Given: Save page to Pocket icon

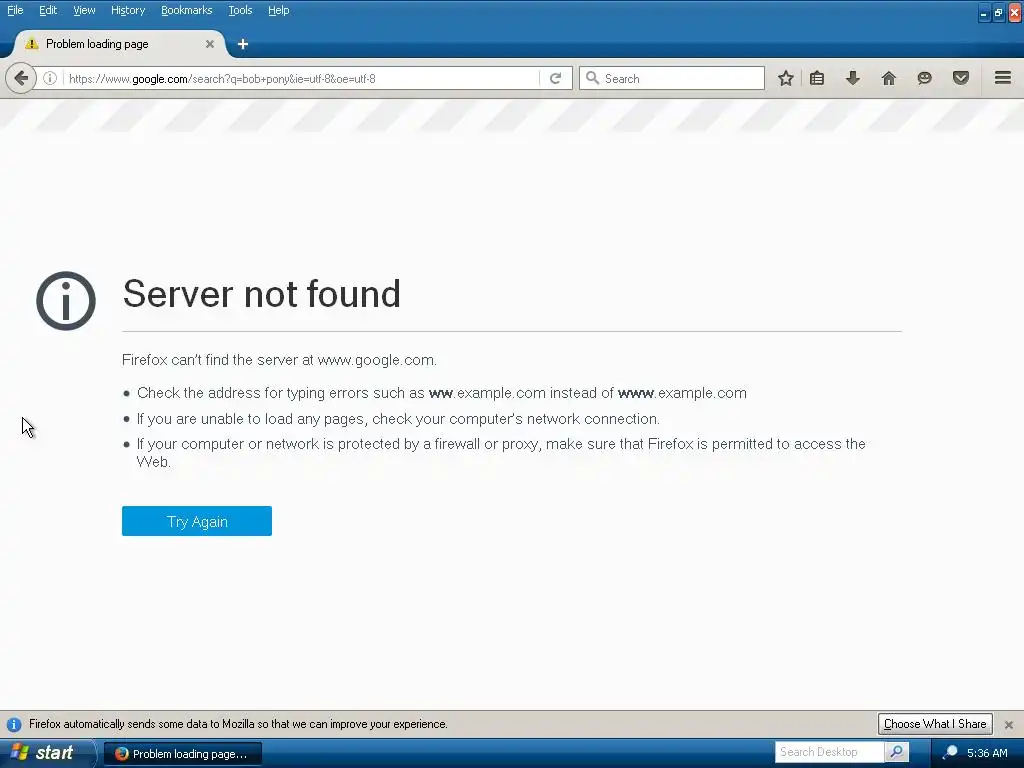Looking at the screenshot, I should click(x=961, y=78).
